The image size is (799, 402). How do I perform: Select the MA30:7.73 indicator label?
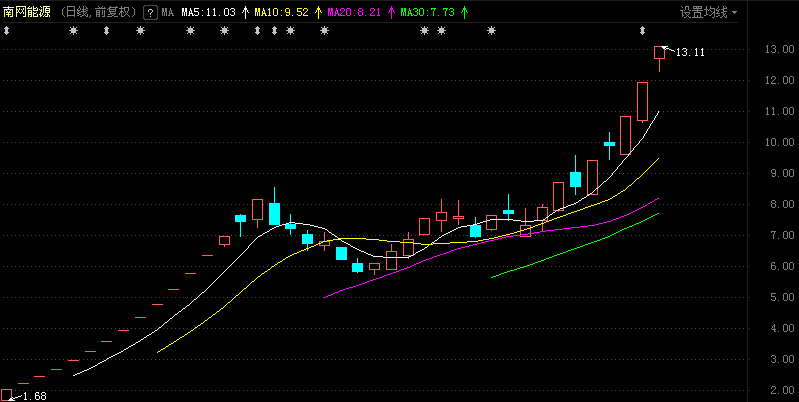point(427,12)
